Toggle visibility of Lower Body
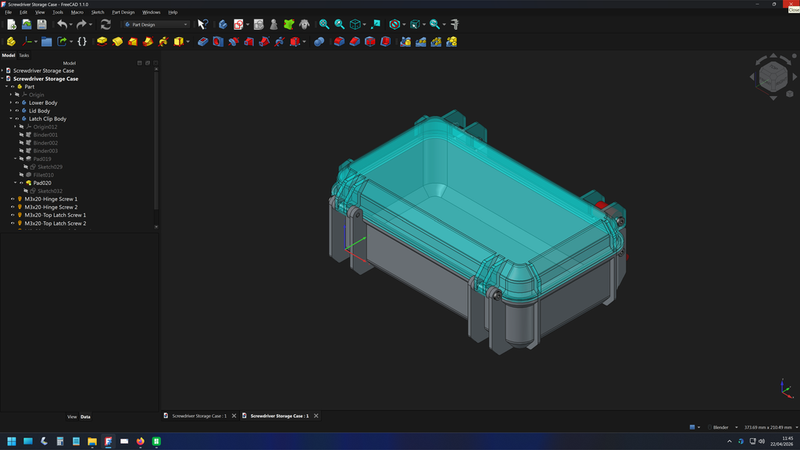The height and width of the screenshot is (450, 800). click(x=17, y=103)
